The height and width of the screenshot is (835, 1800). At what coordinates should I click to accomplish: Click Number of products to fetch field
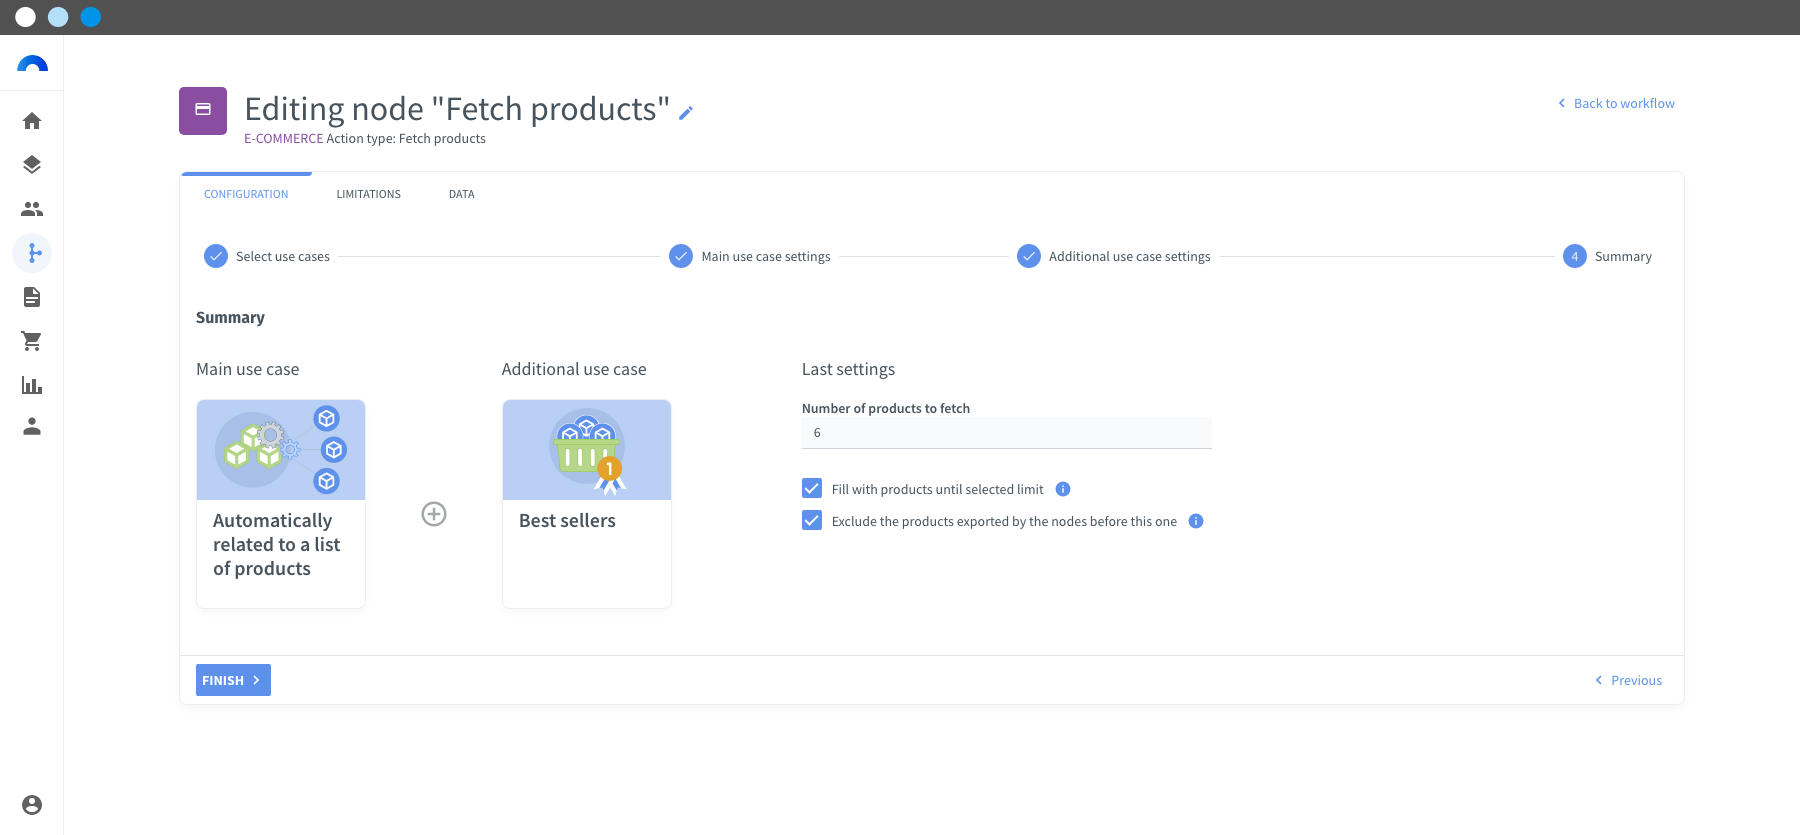pos(1006,433)
